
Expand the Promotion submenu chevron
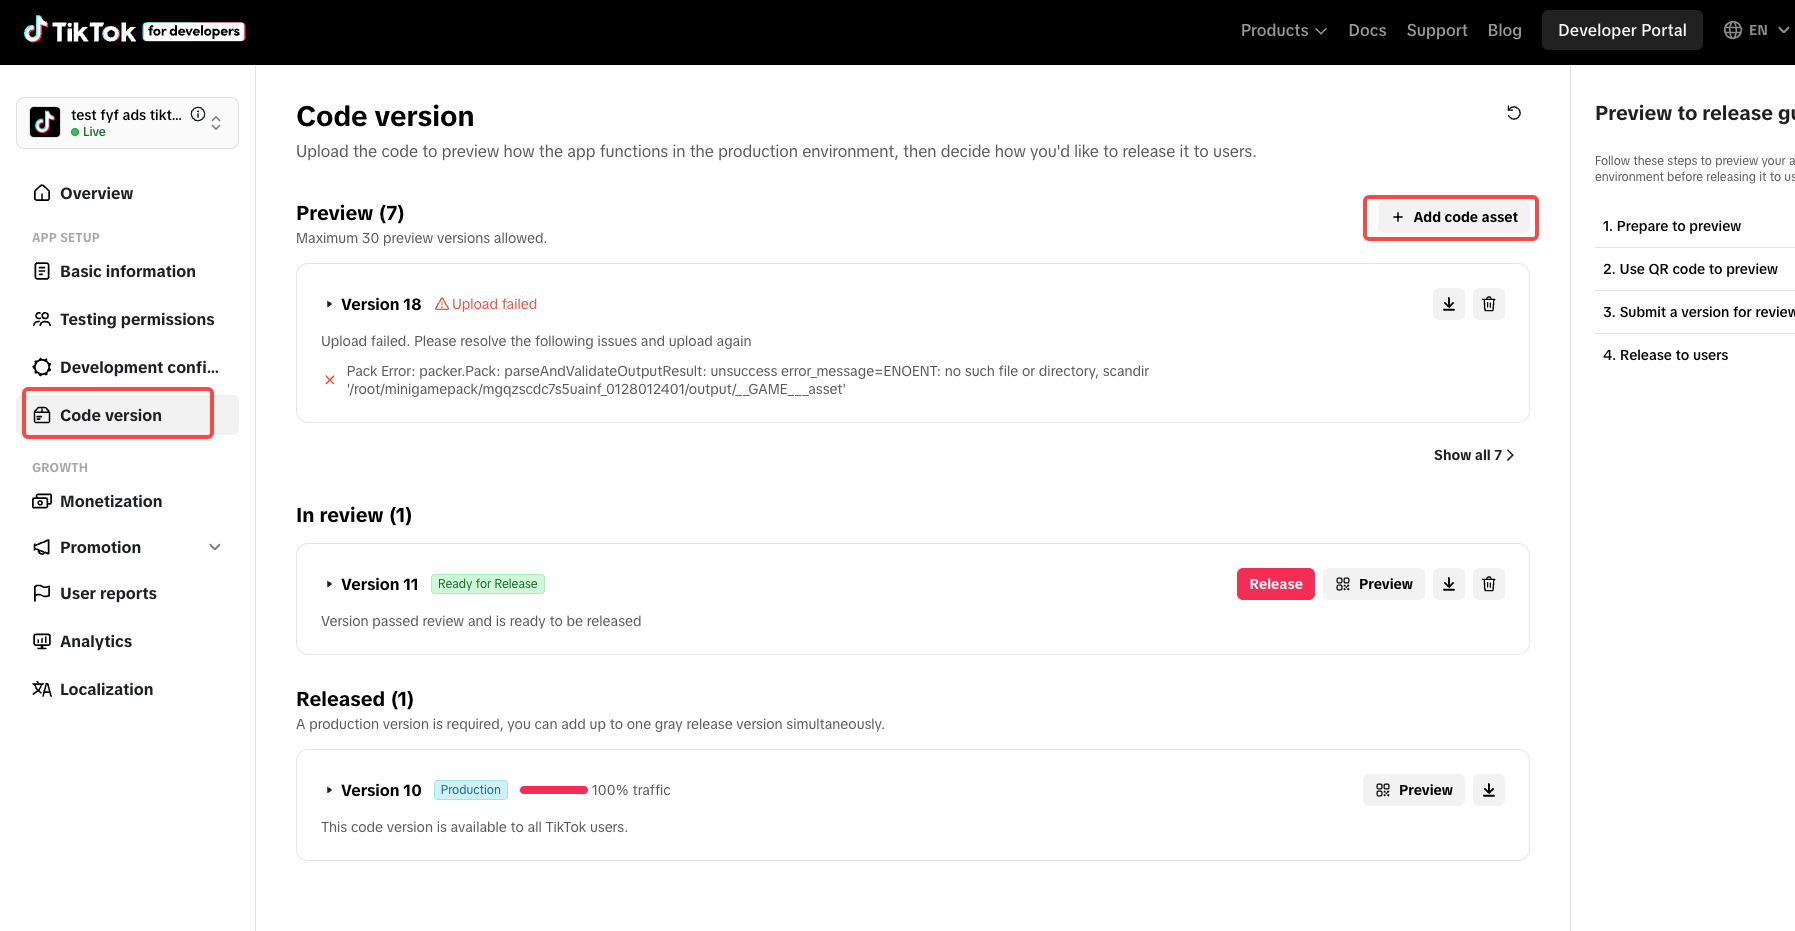215,547
